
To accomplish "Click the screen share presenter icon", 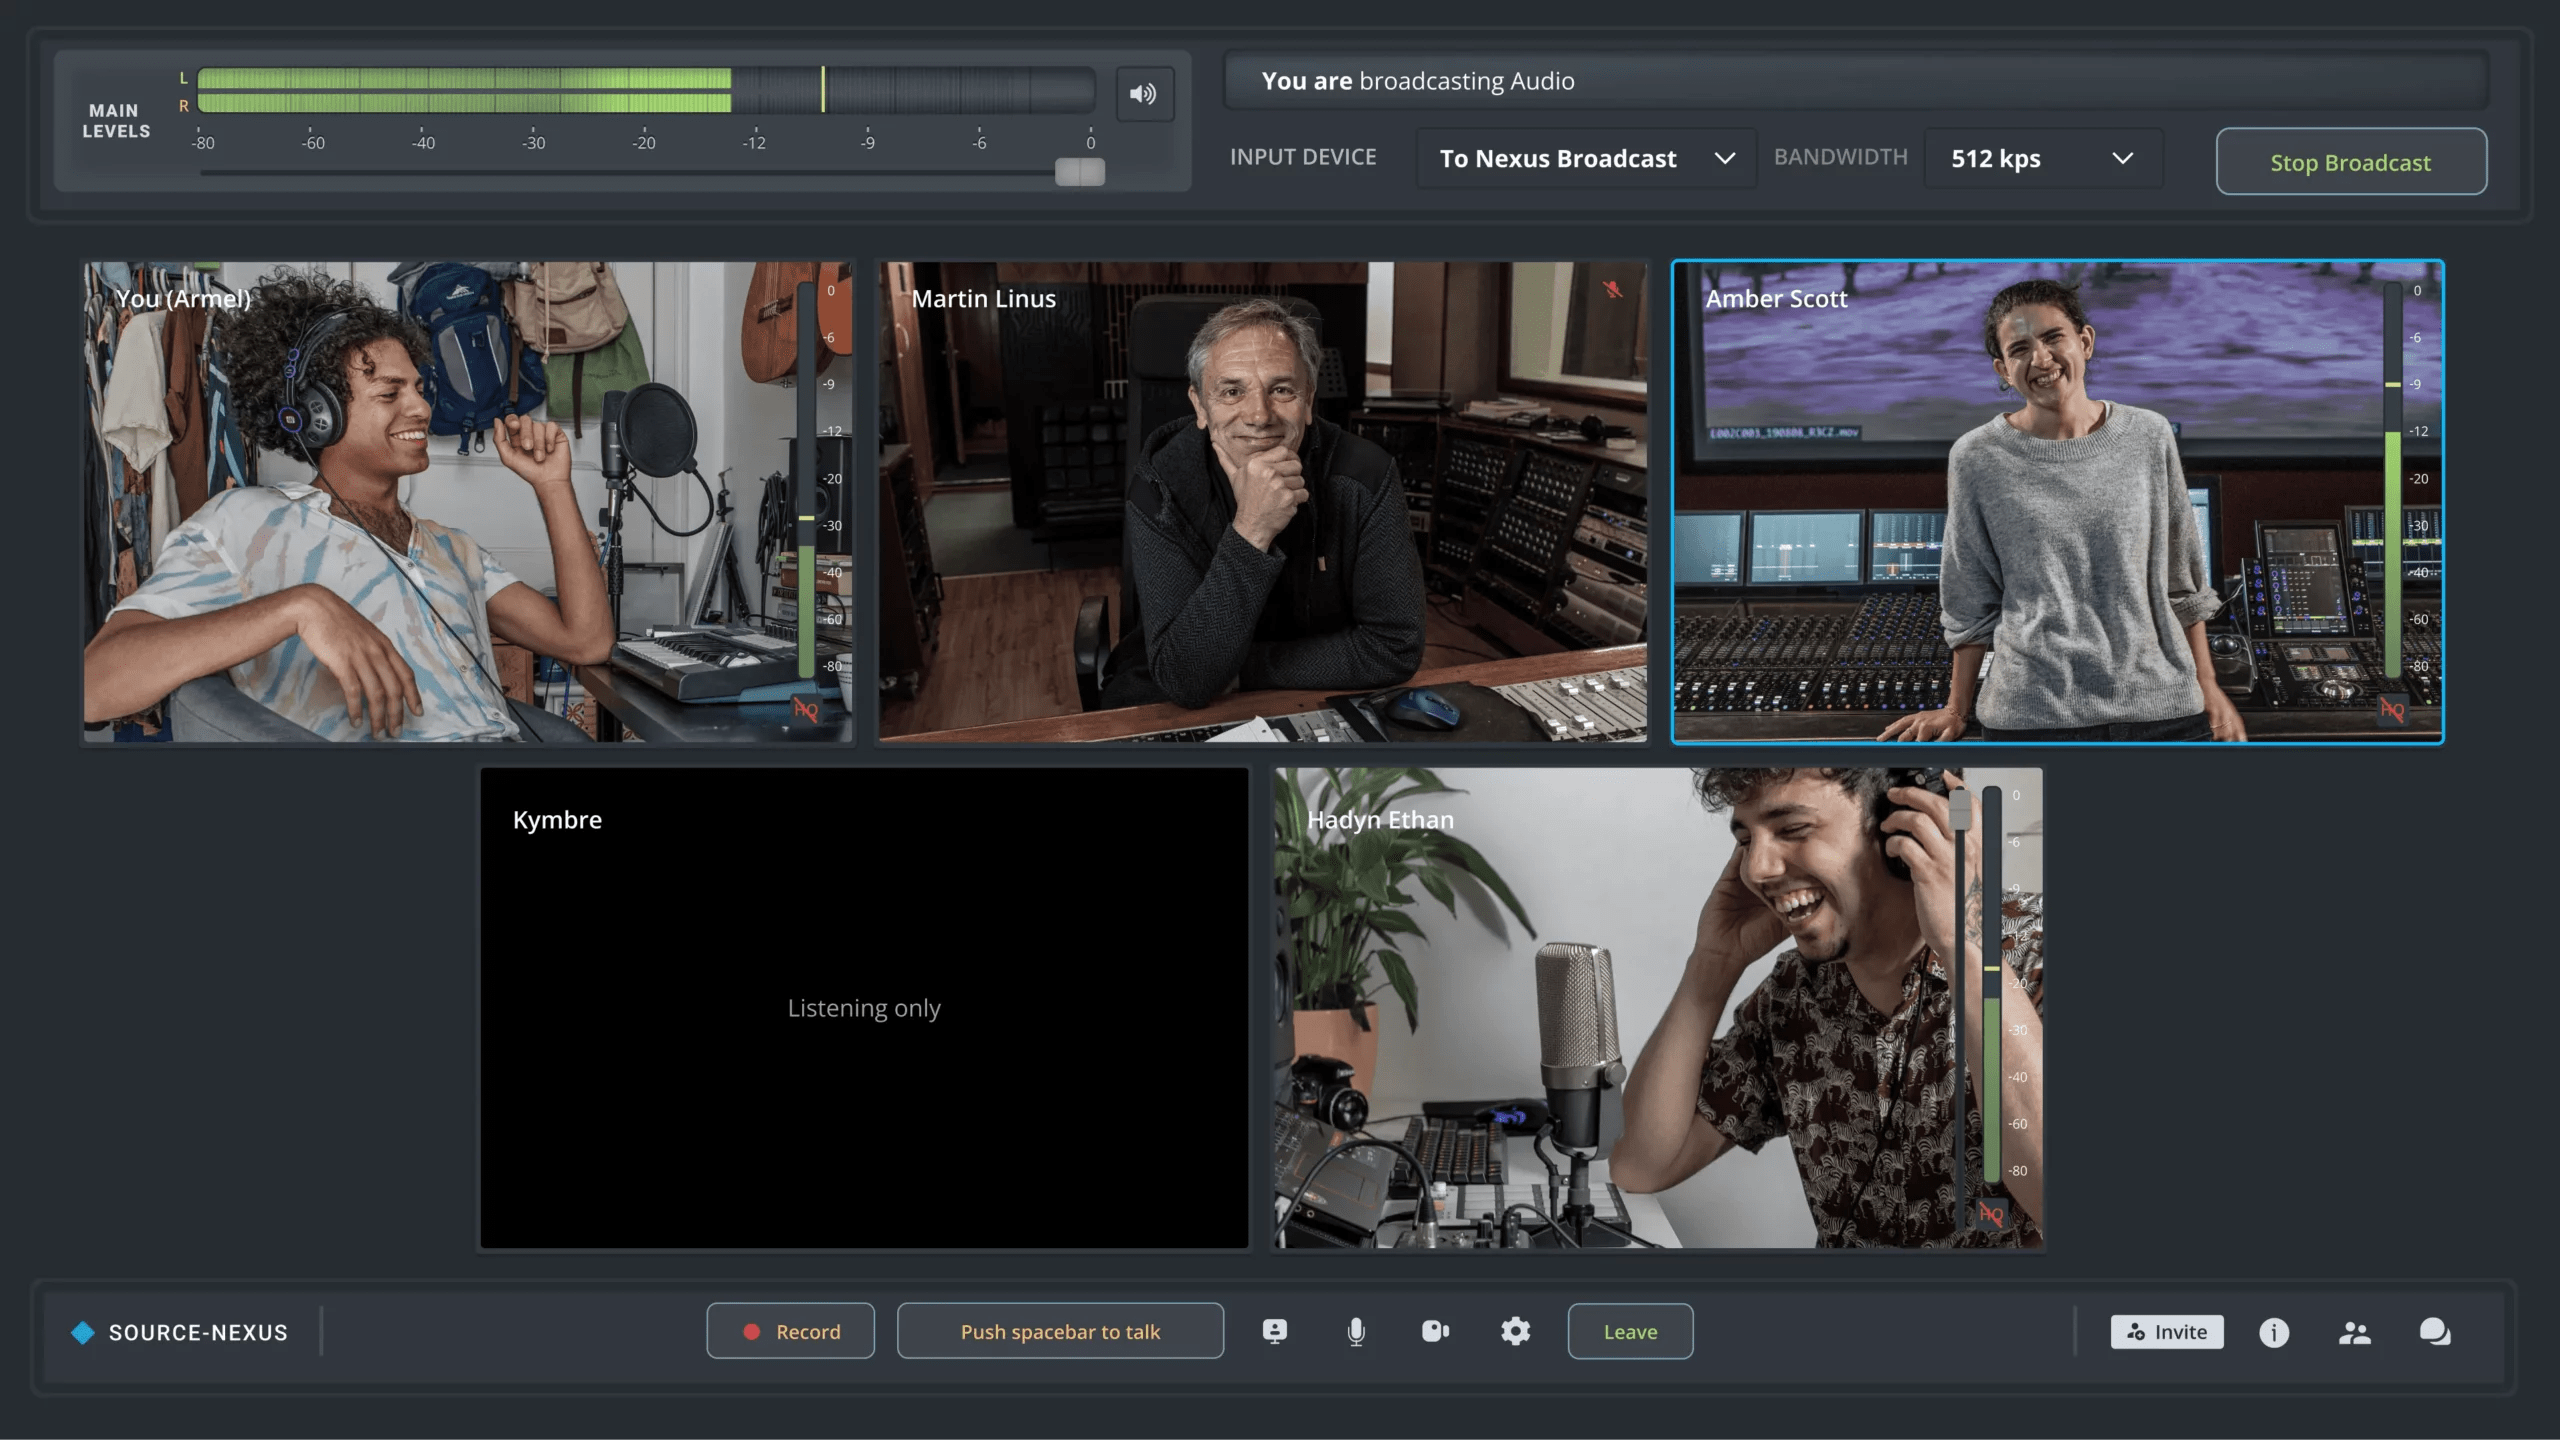I will [x=1274, y=1331].
